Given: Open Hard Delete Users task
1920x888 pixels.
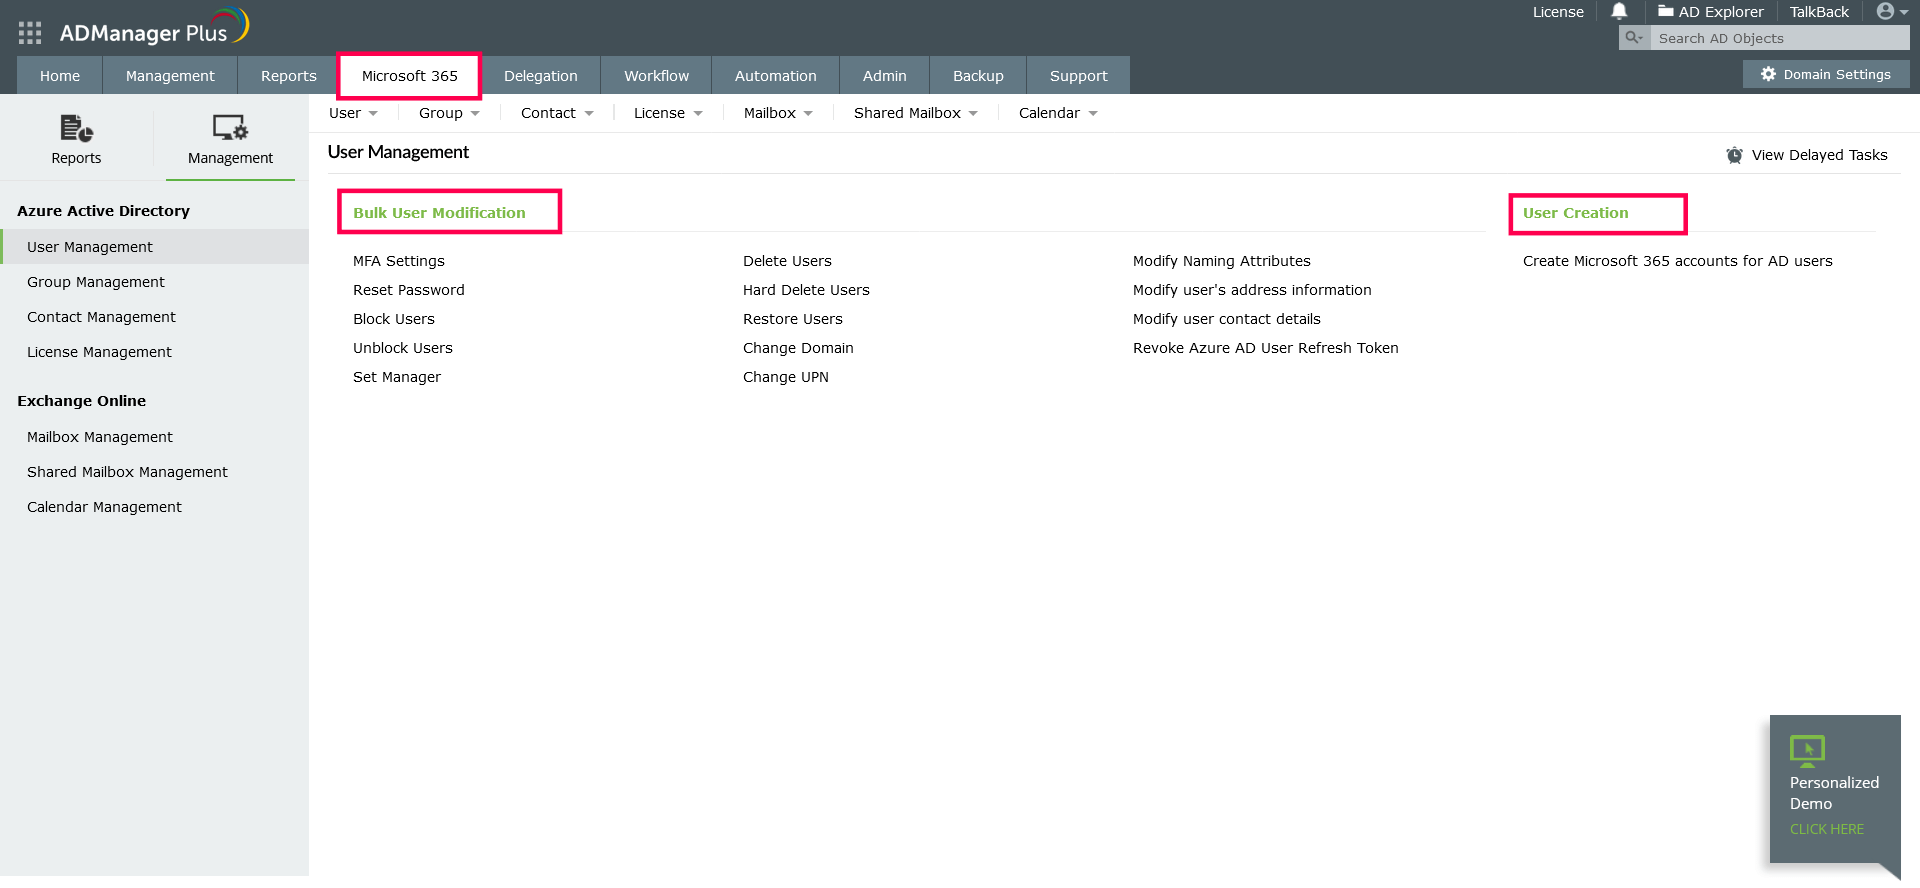Looking at the screenshot, I should click(806, 290).
